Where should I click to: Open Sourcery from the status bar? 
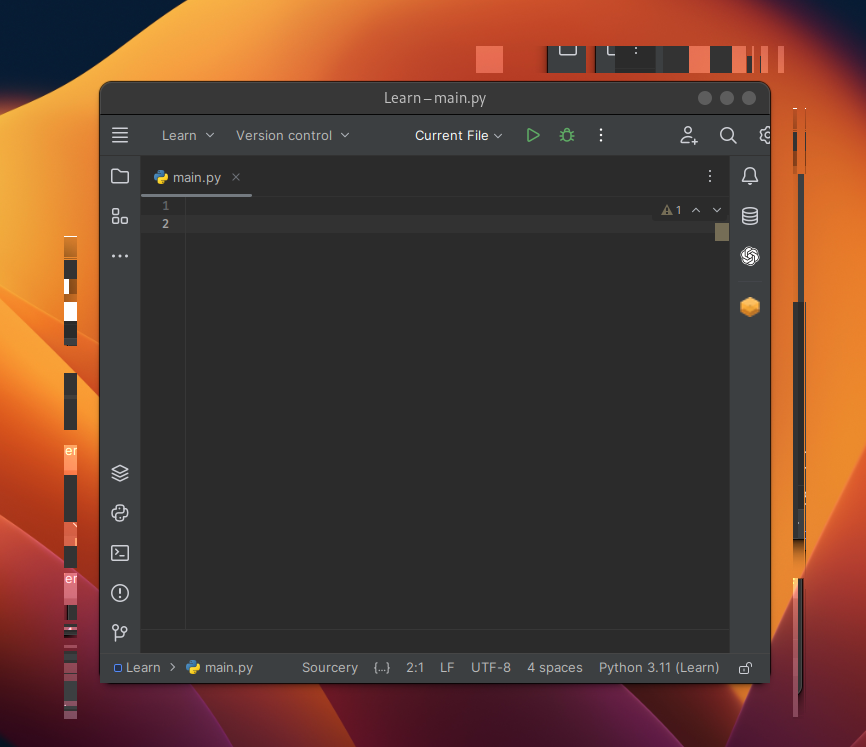(330, 667)
